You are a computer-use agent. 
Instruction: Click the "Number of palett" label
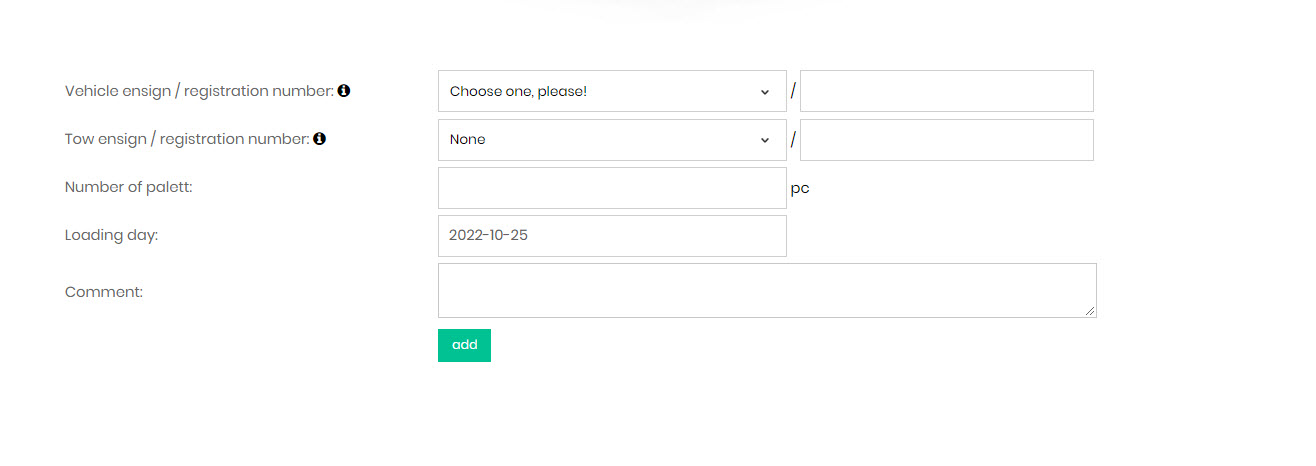pos(128,187)
